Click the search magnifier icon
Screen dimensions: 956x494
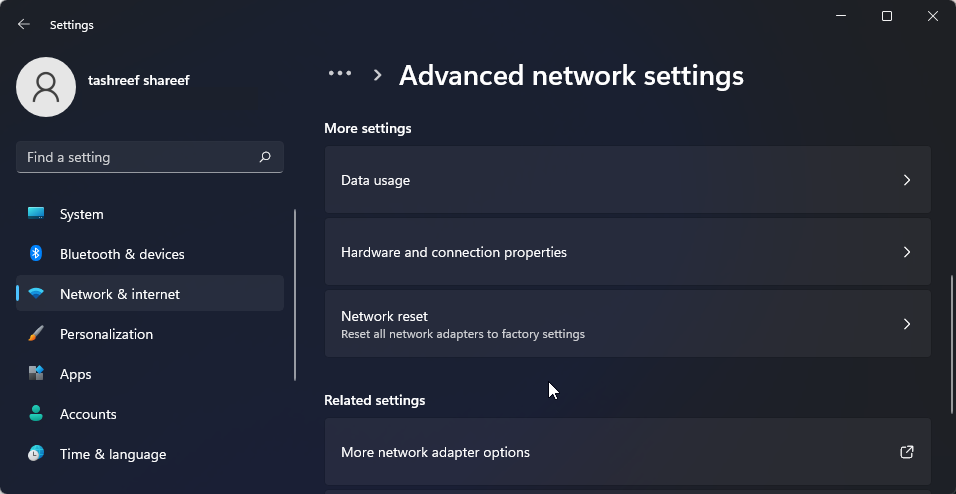[265, 157]
